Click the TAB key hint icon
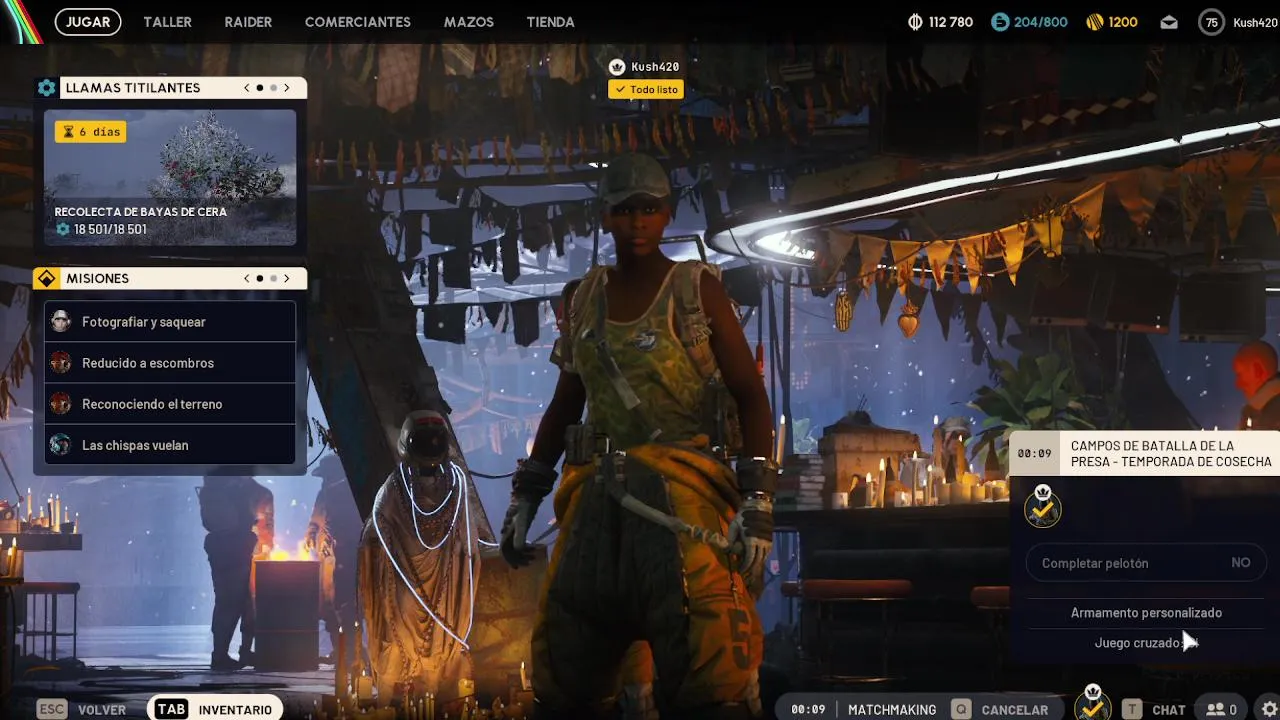Image resolution: width=1280 pixels, height=720 pixels. (x=171, y=709)
